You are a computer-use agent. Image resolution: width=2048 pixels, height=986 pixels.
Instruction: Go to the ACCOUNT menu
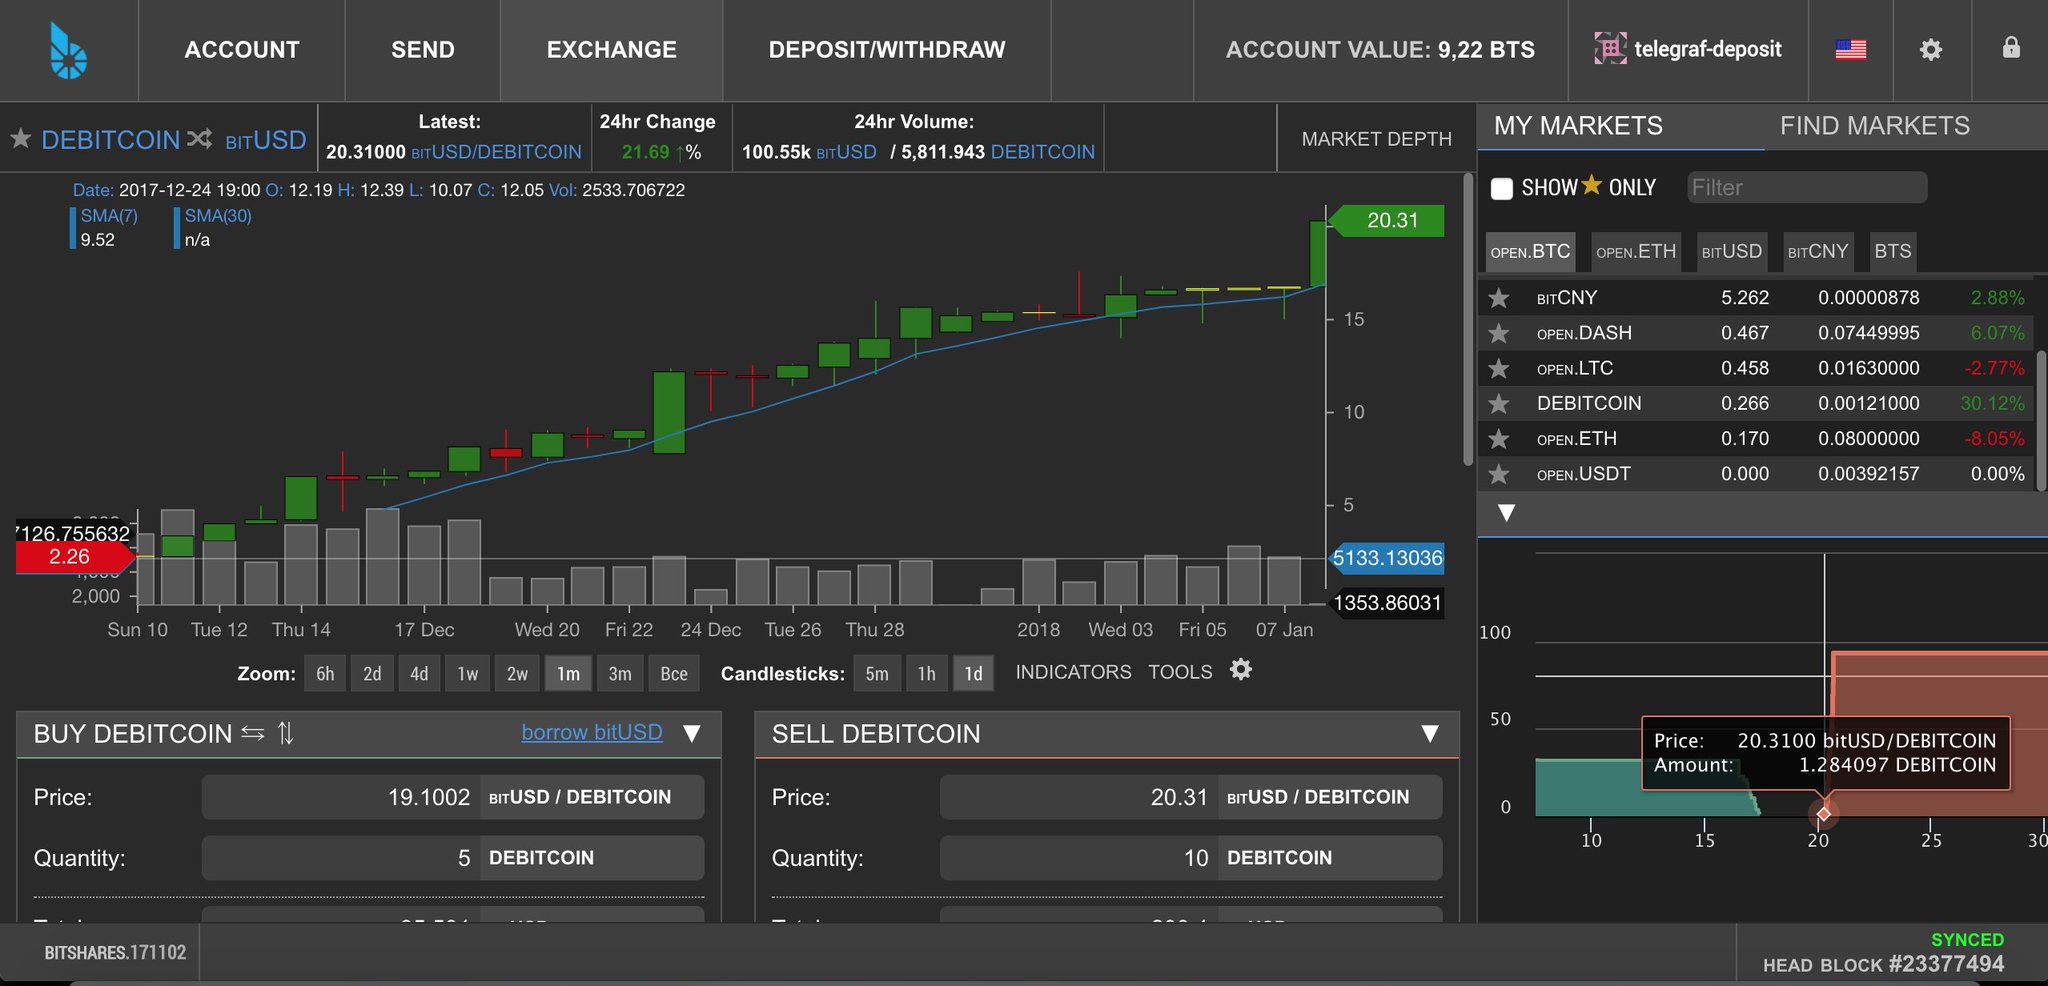[242, 50]
